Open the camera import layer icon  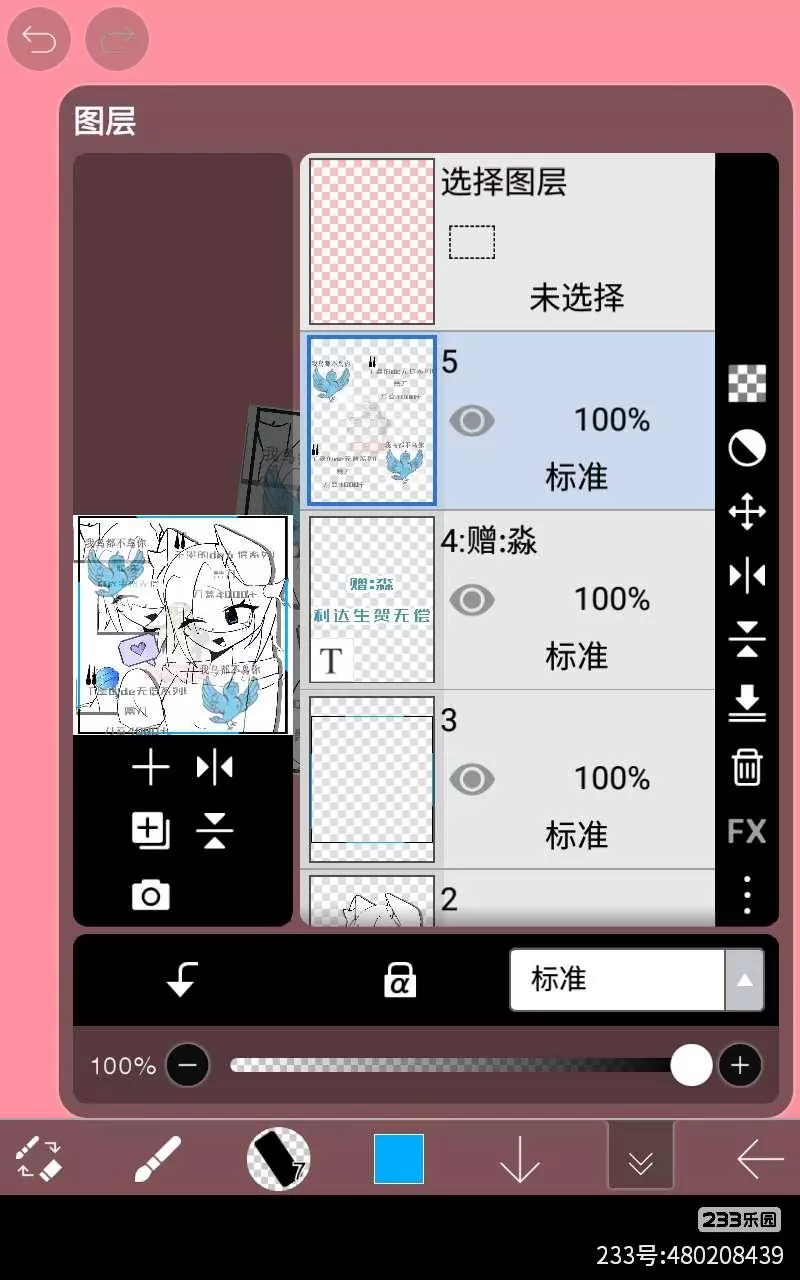coord(151,895)
